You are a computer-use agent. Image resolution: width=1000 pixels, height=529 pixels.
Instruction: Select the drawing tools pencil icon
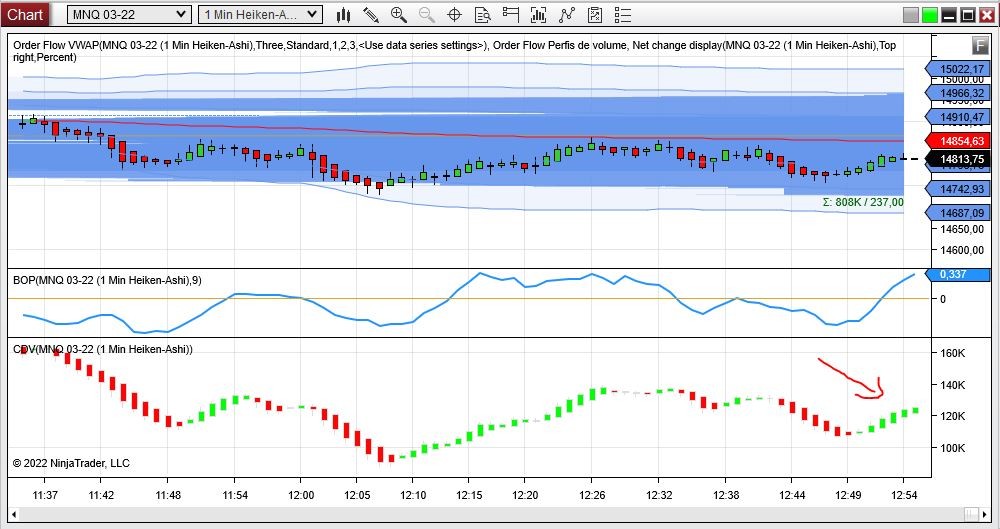click(x=371, y=15)
